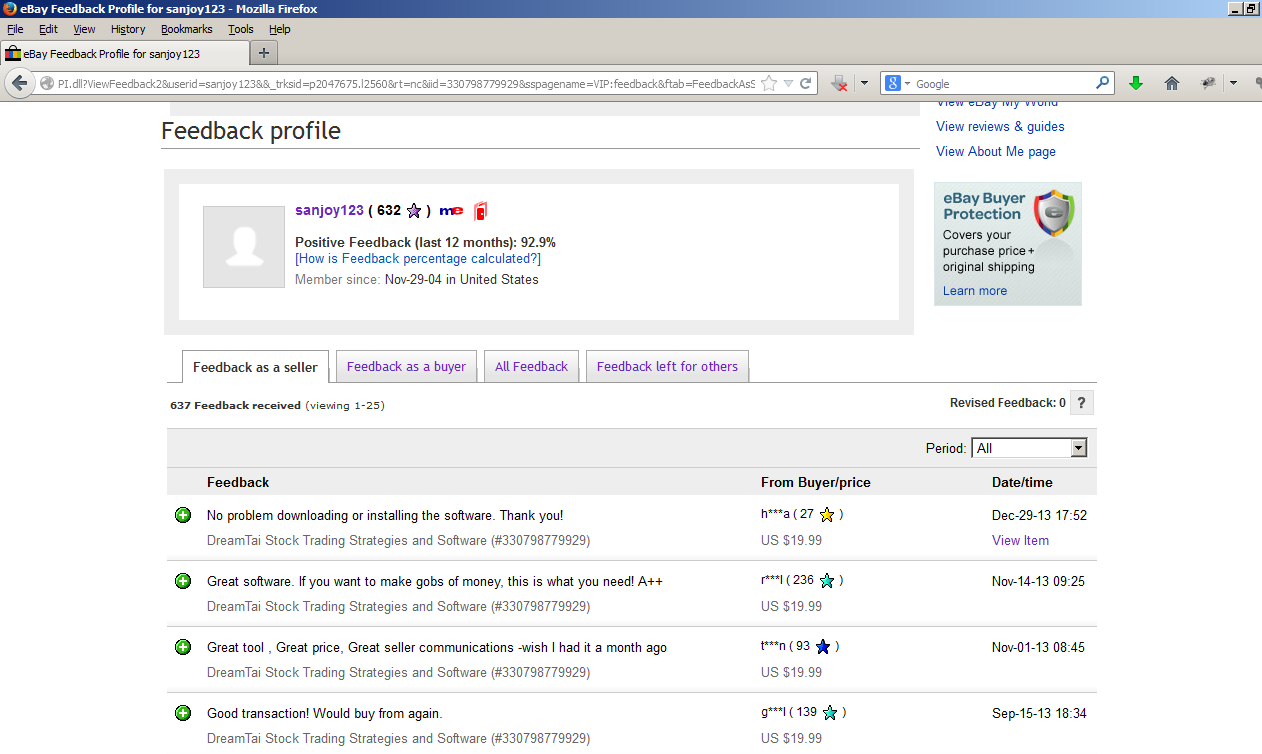1262x754 pixels.
Task: Open dropdown arrow next to the bug icon
Action: click(x=1232, y=83)
